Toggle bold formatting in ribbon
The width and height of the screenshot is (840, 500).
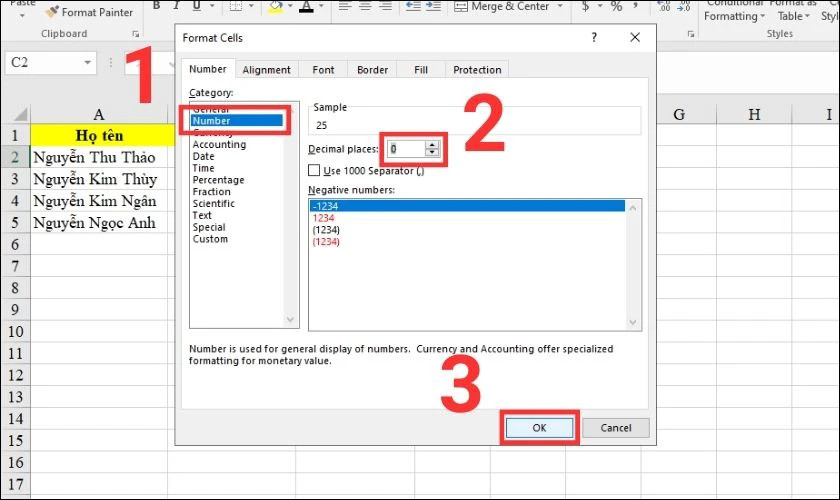click(156, 5)
